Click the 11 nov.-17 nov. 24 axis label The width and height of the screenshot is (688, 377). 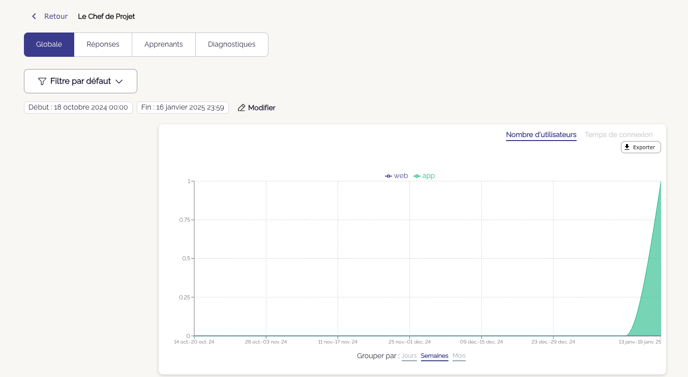point(338,342)
